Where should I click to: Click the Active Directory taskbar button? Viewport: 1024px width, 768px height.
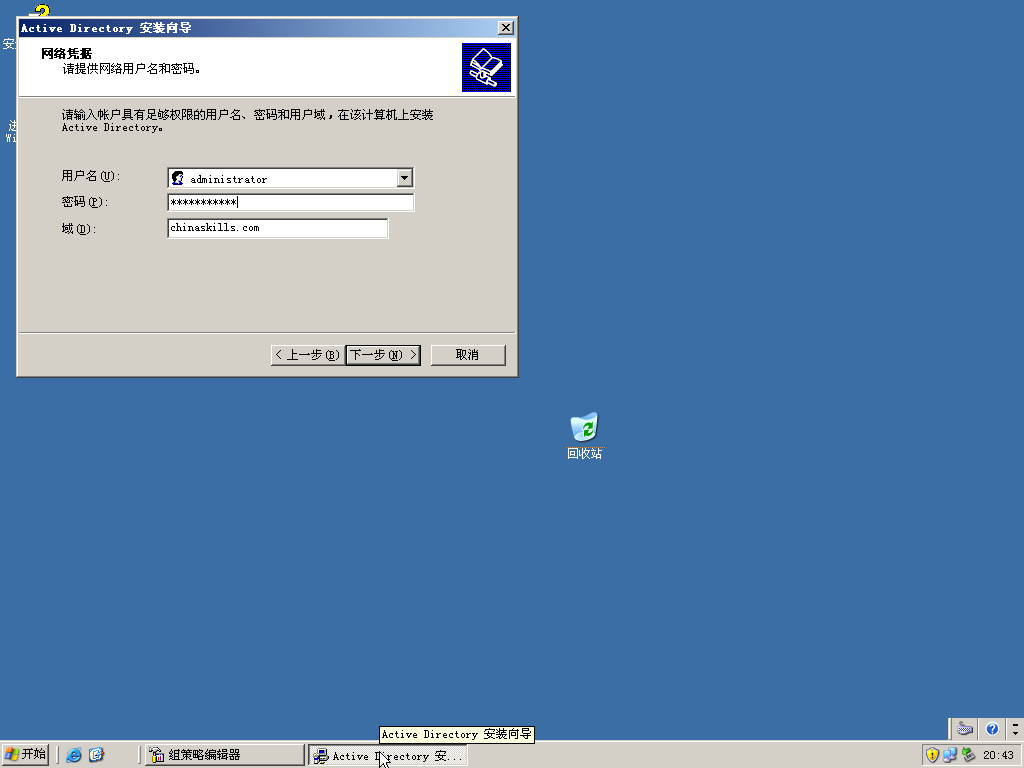click(x=388, y=756)
